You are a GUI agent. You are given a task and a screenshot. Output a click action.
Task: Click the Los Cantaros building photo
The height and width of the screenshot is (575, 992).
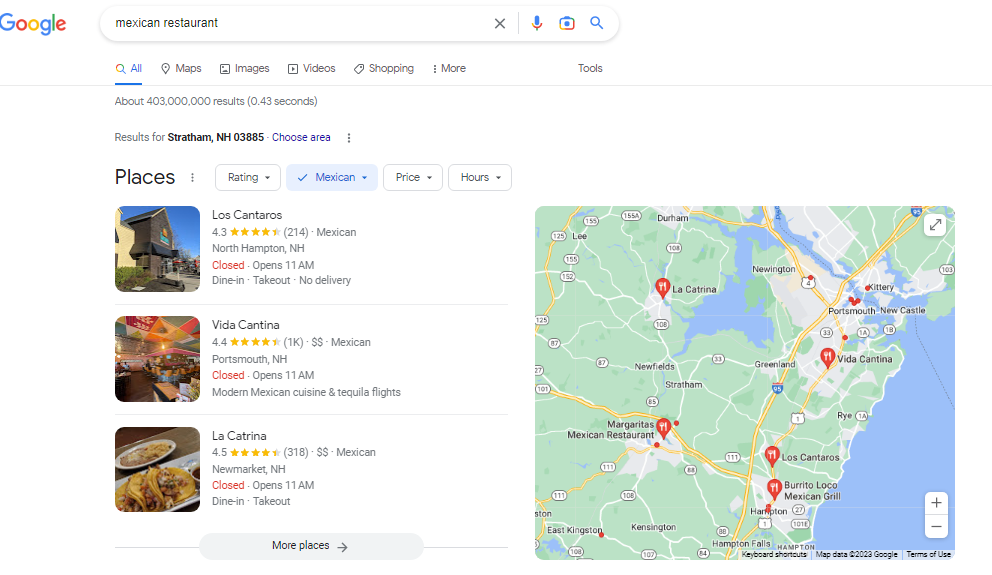coord(158,249)
